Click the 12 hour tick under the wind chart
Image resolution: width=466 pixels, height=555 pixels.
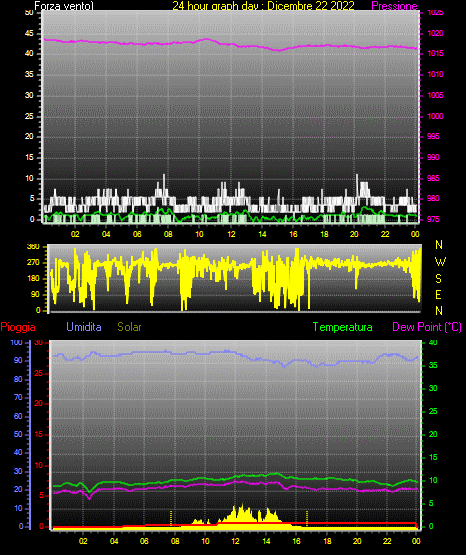coord(231,234)
